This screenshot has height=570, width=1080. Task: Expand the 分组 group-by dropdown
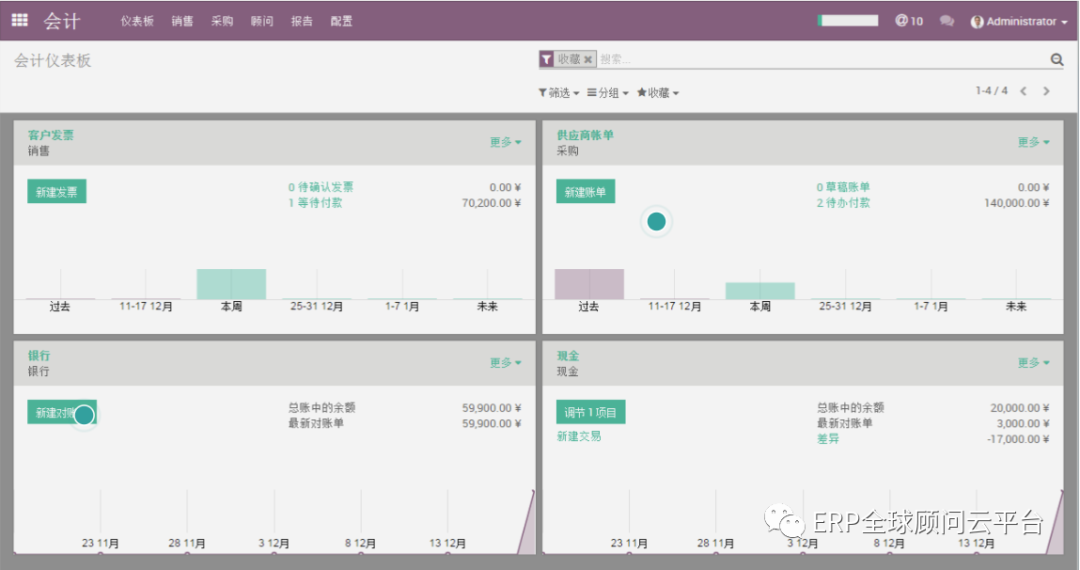pos(607,93)
